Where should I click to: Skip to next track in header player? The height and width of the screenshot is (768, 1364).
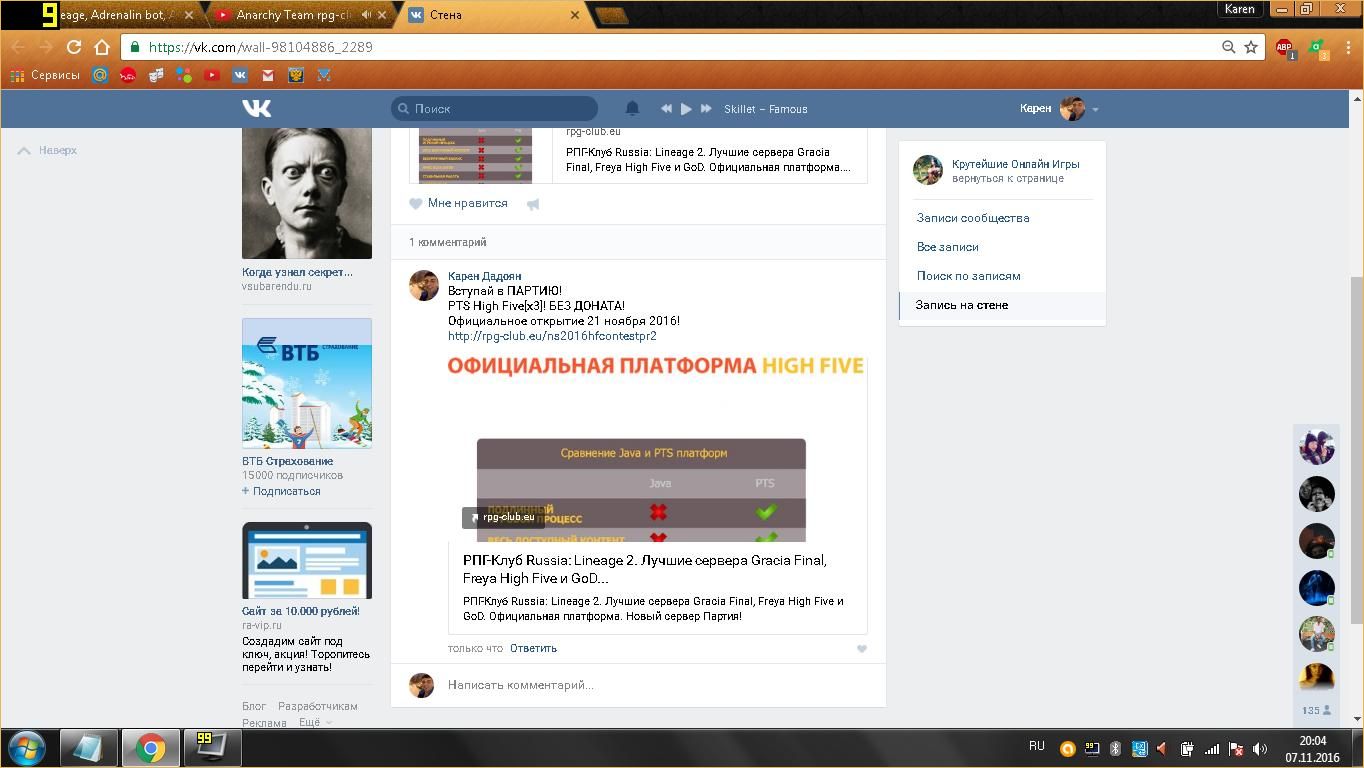coord(706,108)
